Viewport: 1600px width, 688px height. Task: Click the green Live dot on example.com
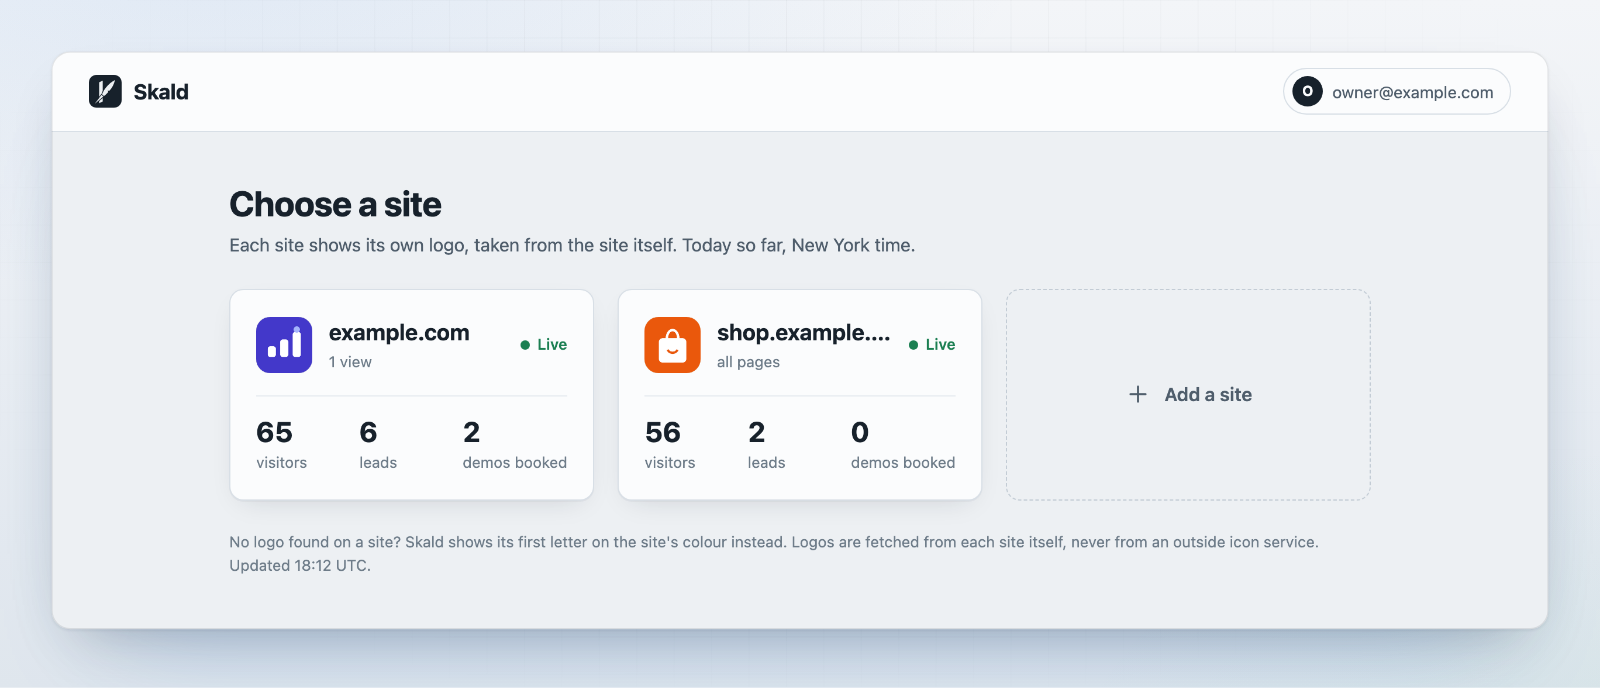point(525,345)
